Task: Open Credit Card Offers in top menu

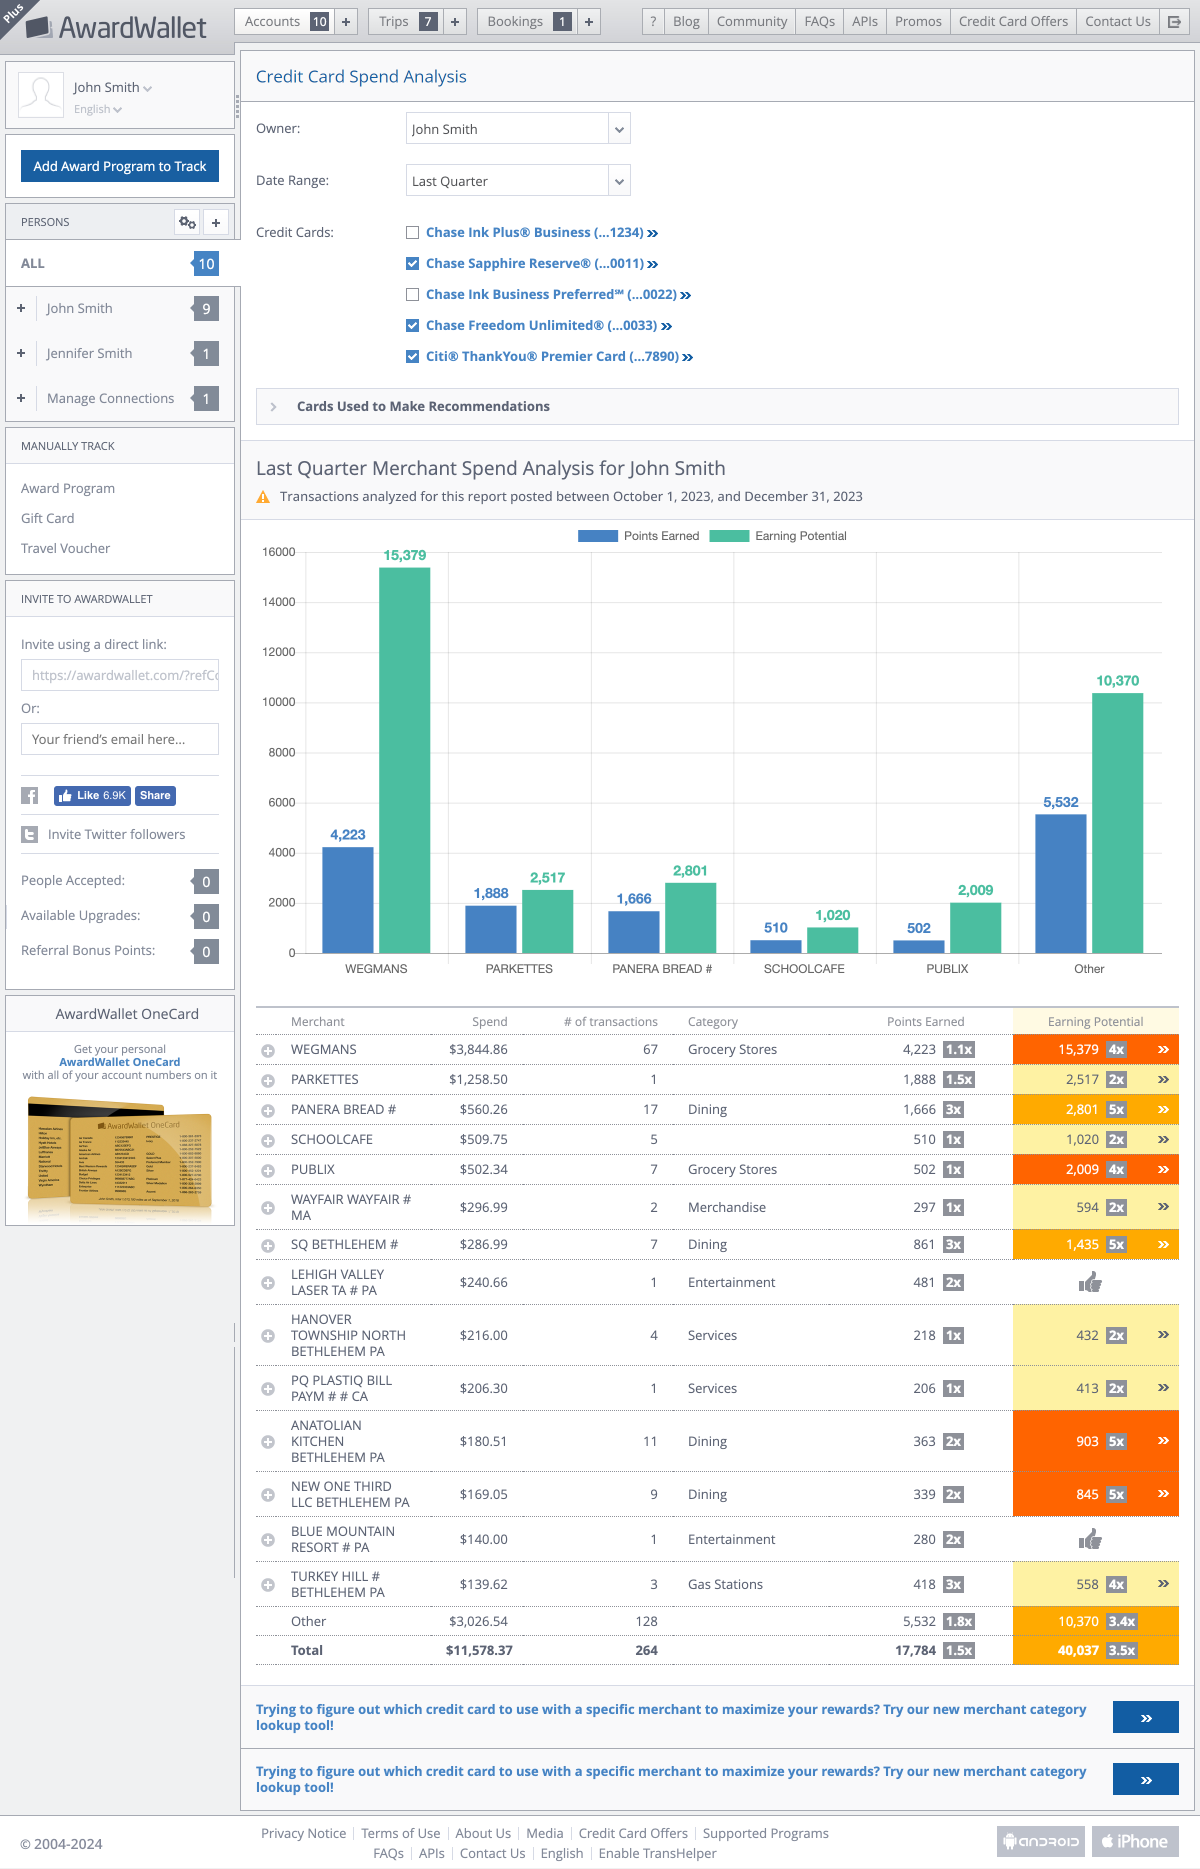Action: pyautogui.click(x=1013, y=22)
